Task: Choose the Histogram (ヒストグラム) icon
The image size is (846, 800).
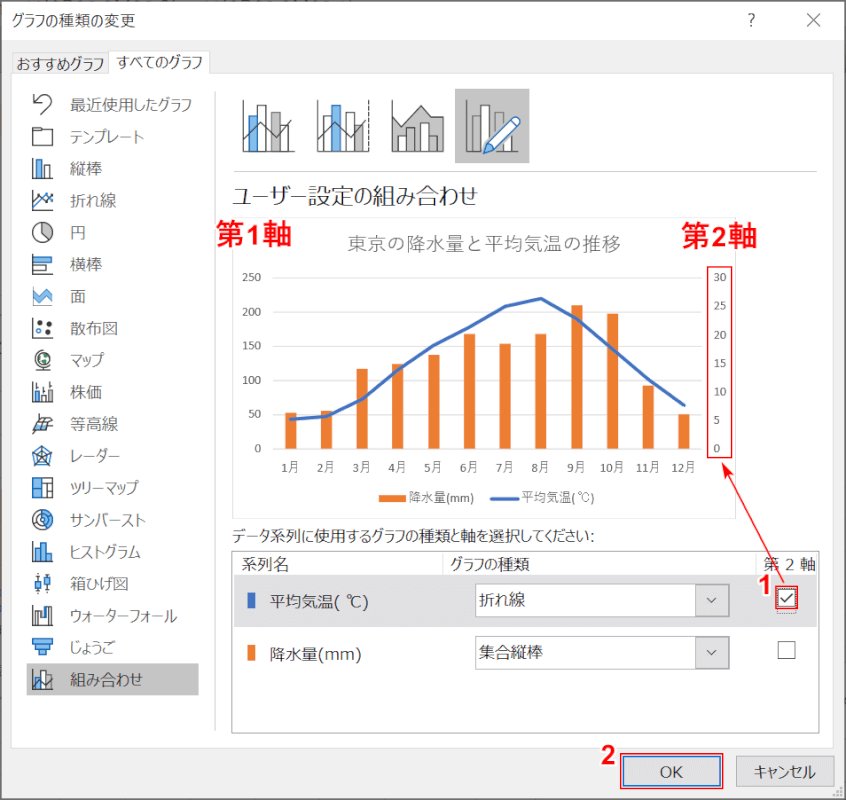Action: tap(42, 552)
